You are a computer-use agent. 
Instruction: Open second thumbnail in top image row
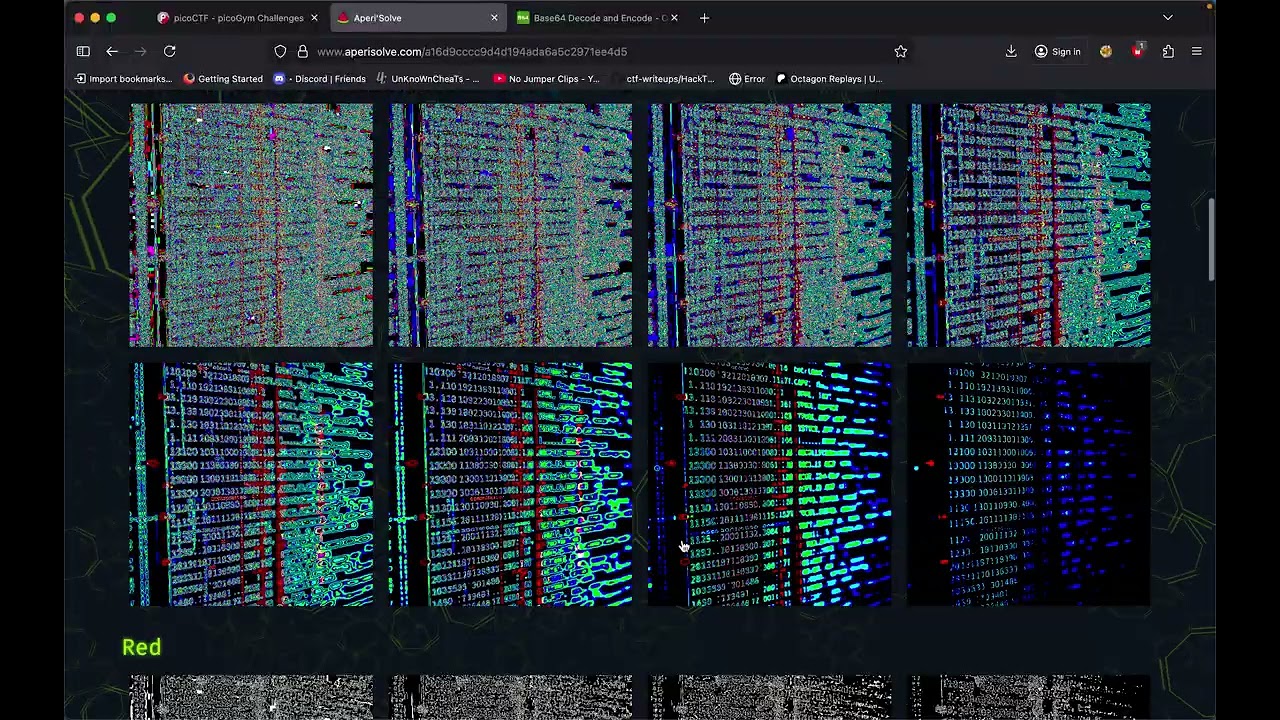pos(510,225)
